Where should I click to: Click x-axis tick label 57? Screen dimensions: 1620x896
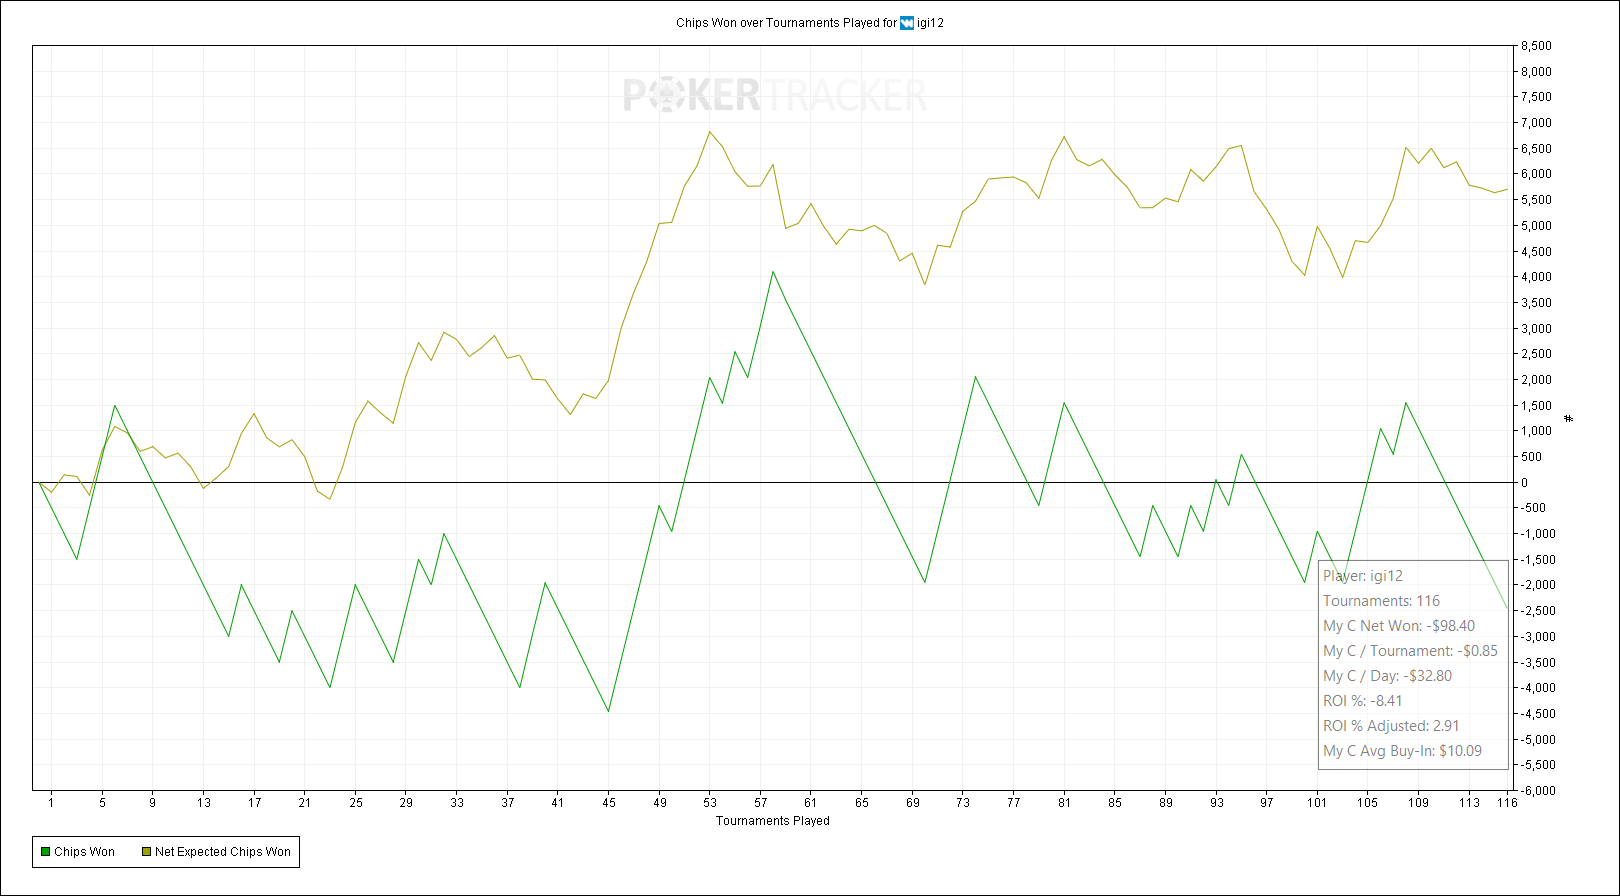click(761, 802)
